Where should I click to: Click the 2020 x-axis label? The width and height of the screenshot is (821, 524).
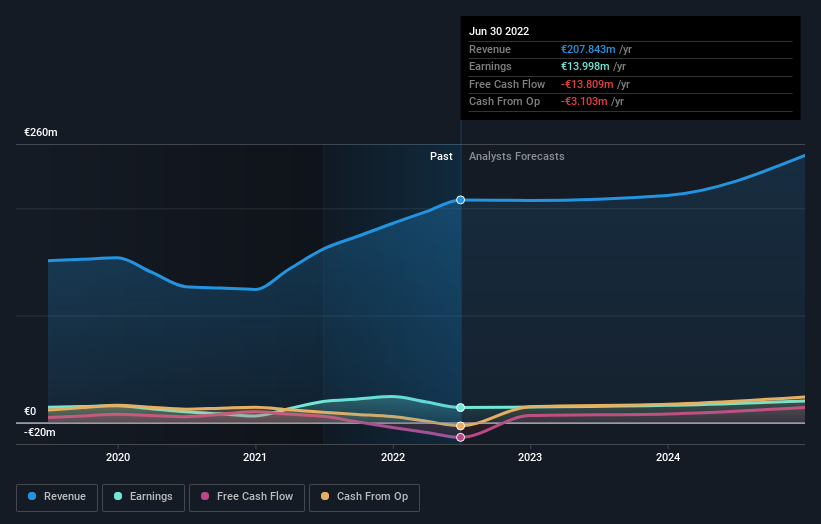[118, 457]
